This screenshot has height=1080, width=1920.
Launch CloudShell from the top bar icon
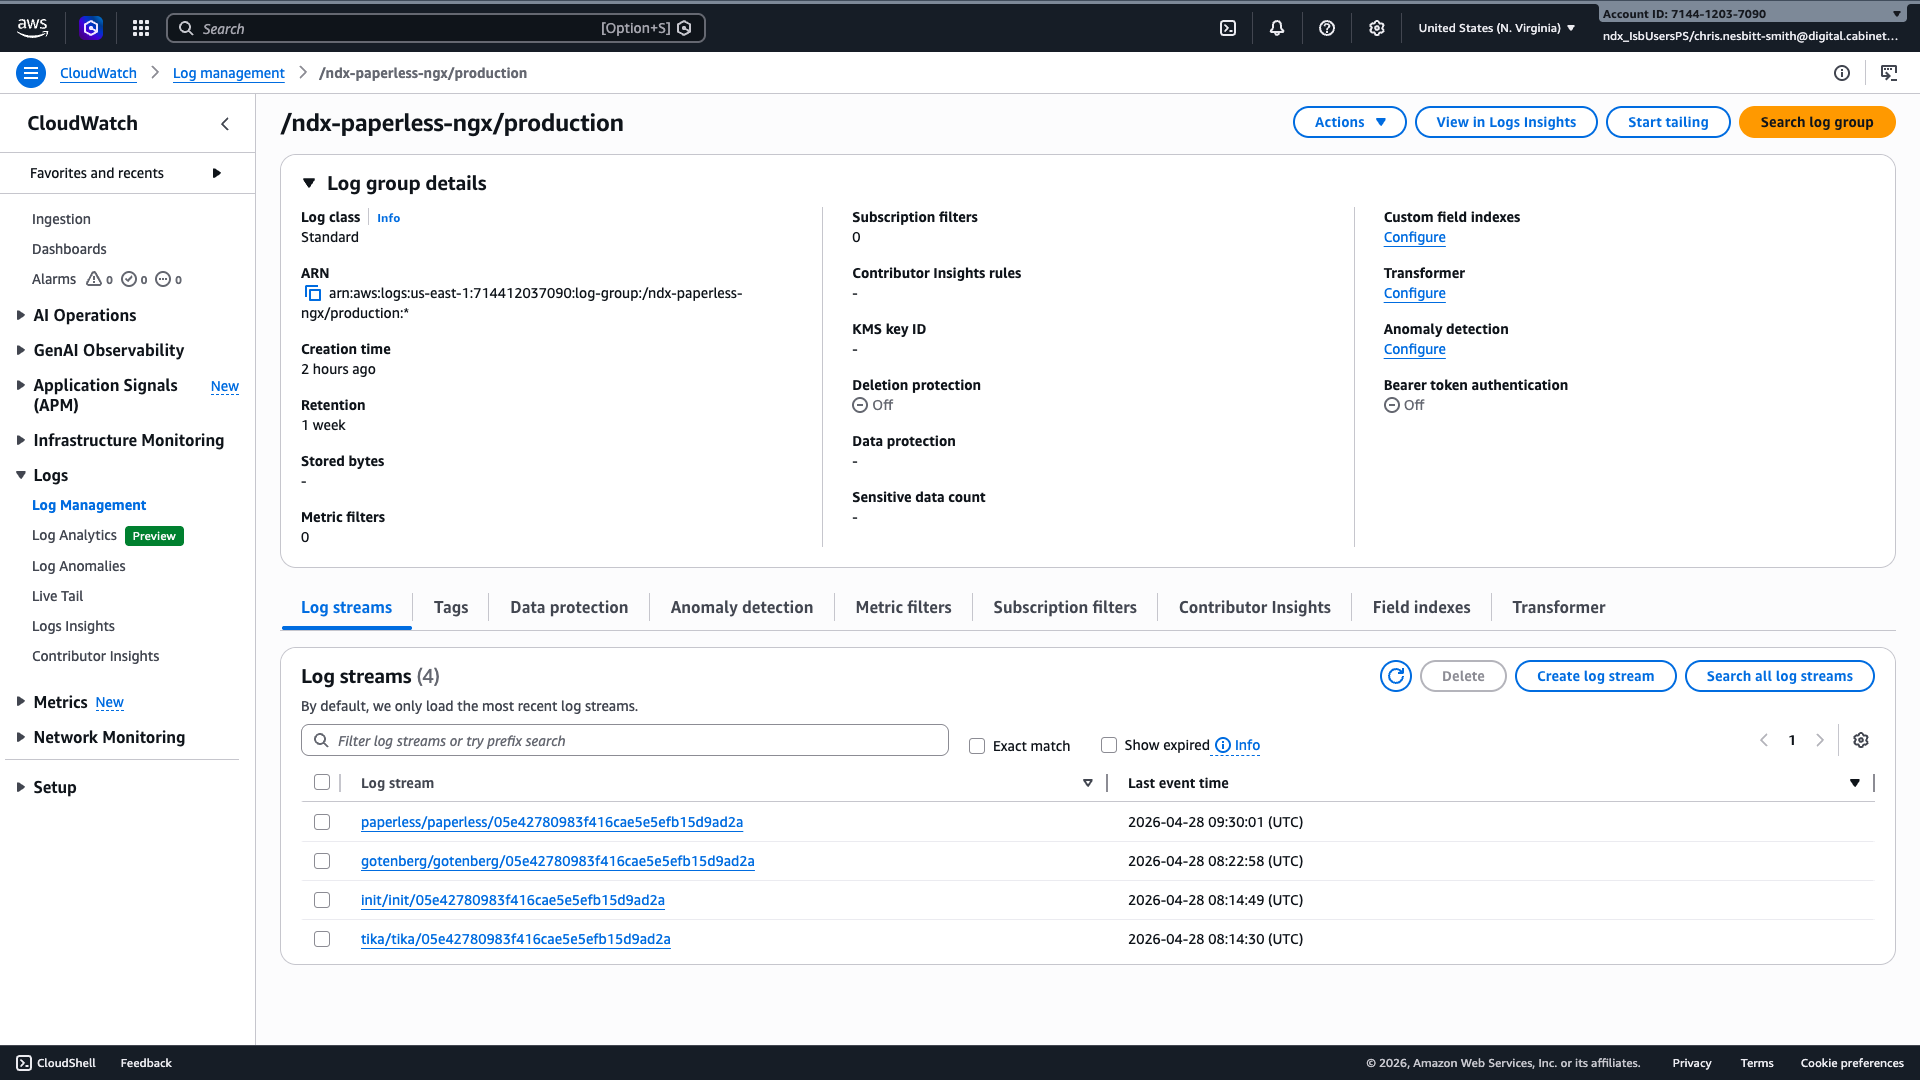(x=1228, y=28)
